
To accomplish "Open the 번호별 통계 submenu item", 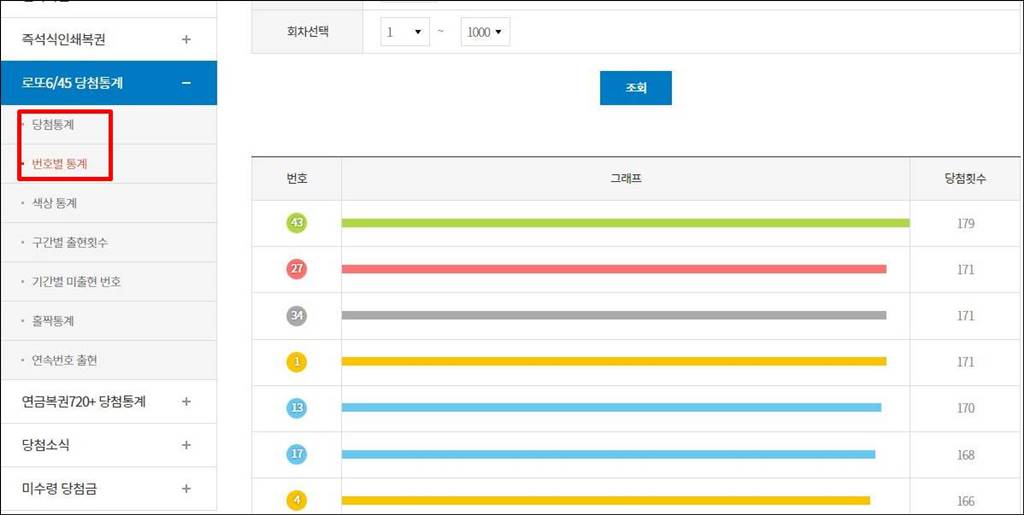I will [x=59, y=164].
